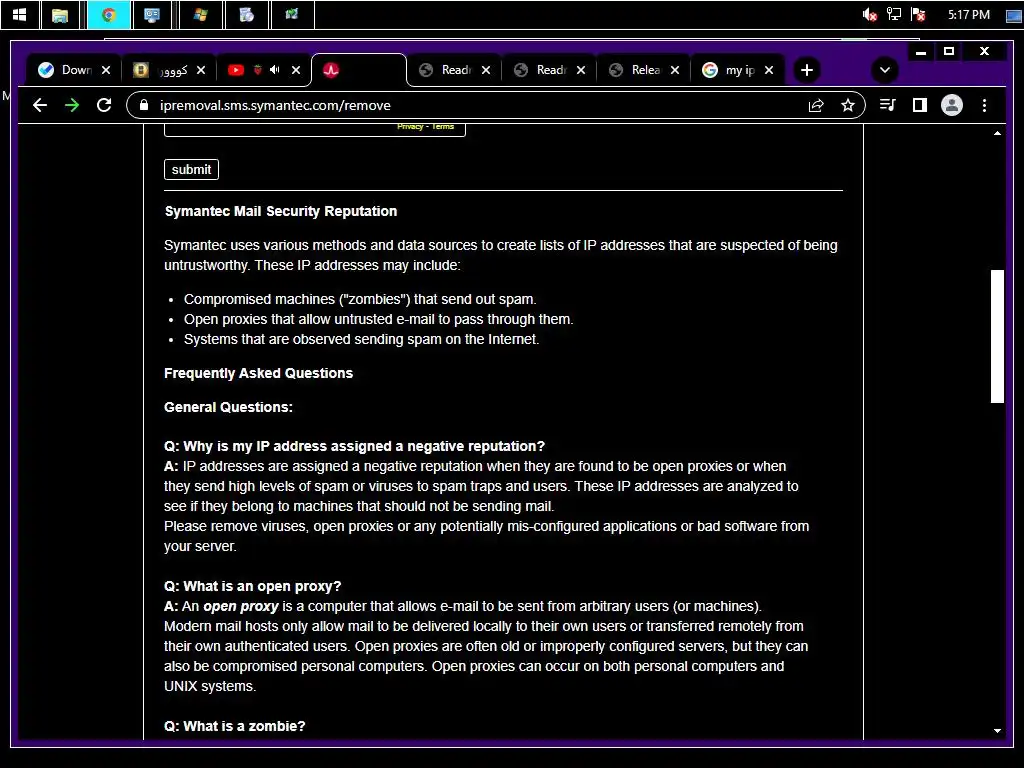The image size is (1024, 768).
Task: Click the submit button
Action: (191, 169)
